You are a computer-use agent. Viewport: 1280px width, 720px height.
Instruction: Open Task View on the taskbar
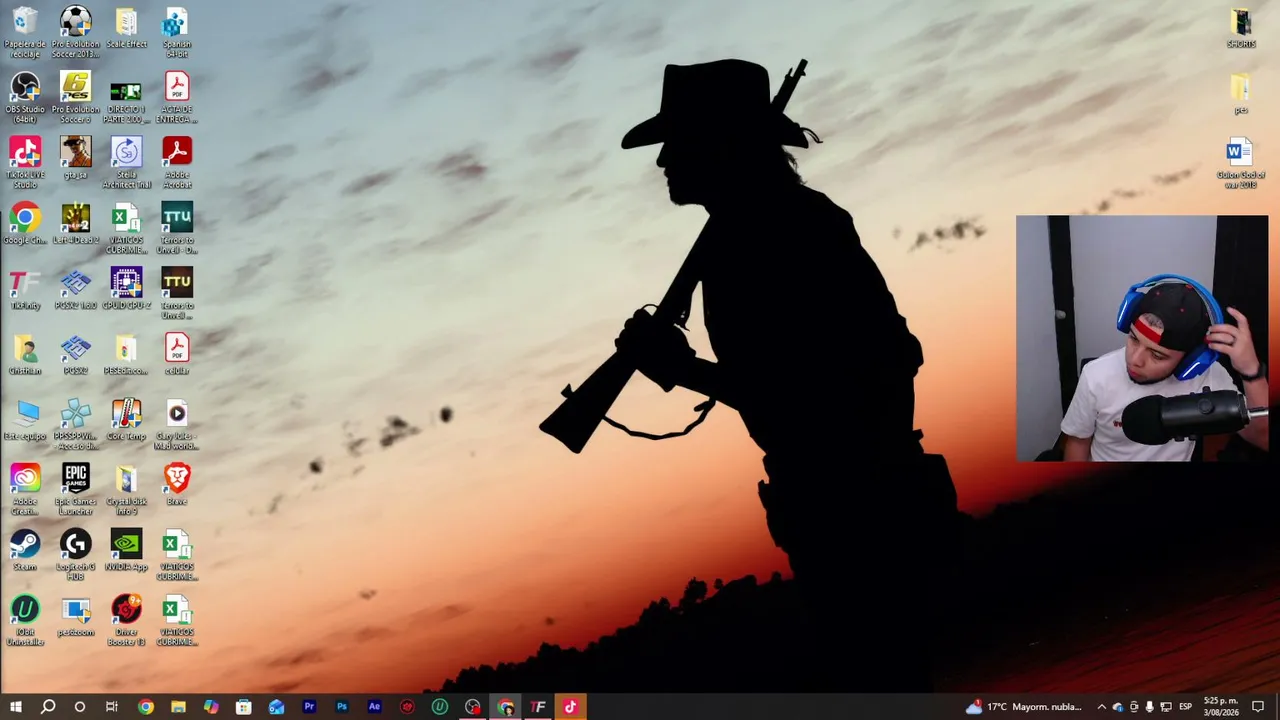[x=112, y=707]
